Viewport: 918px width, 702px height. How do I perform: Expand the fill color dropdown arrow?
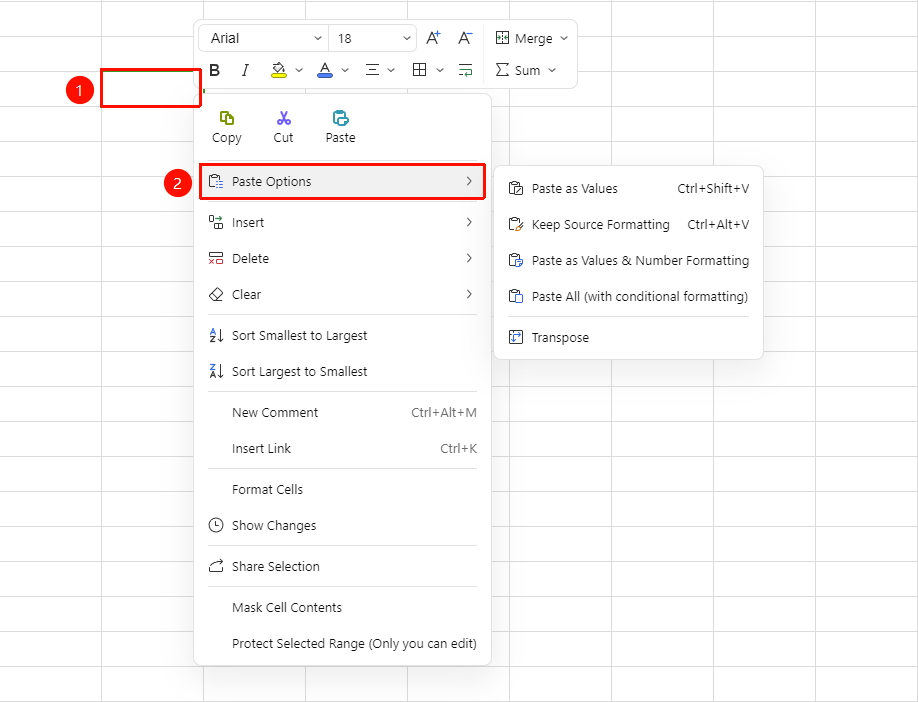coord(299,70)
